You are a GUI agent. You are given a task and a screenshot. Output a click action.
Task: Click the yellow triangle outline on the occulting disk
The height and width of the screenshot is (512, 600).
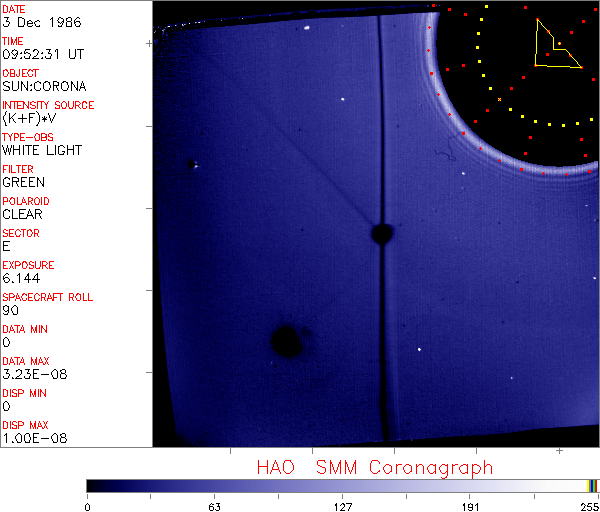[558, 43]
